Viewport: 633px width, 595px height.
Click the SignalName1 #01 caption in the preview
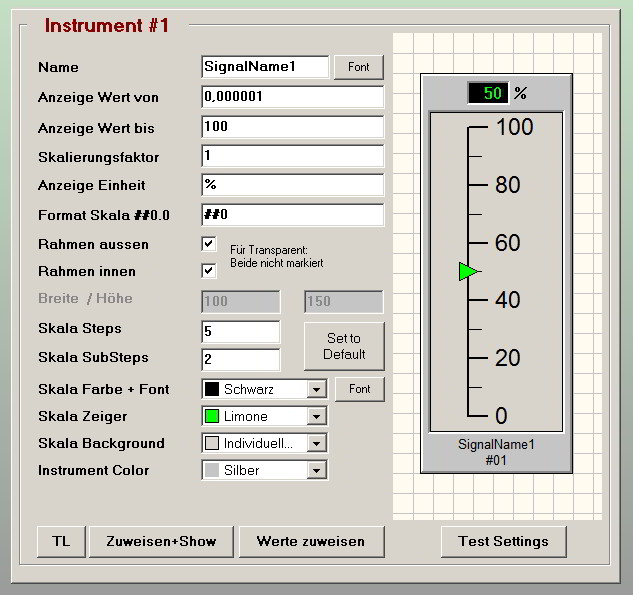tap(496, 452)
